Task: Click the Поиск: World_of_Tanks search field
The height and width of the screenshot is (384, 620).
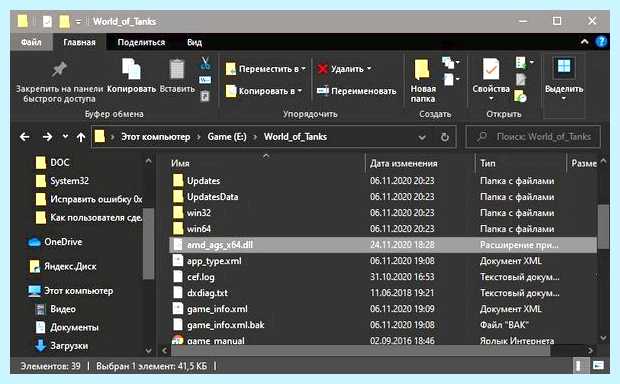Action: click(533, 137)
